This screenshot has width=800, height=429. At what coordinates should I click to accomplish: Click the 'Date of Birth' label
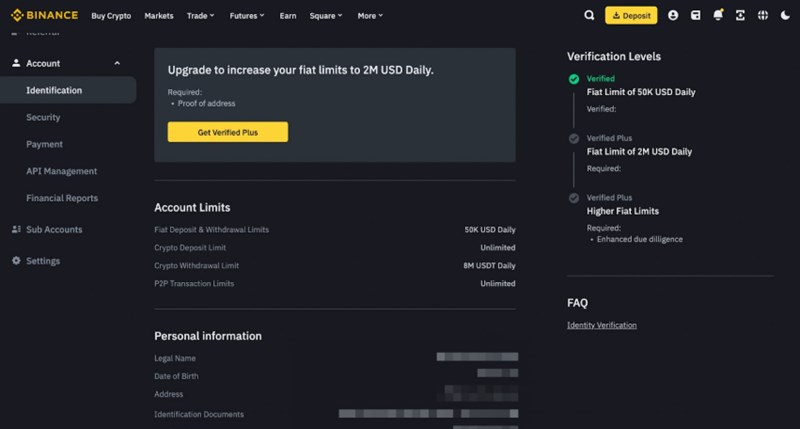176,376
